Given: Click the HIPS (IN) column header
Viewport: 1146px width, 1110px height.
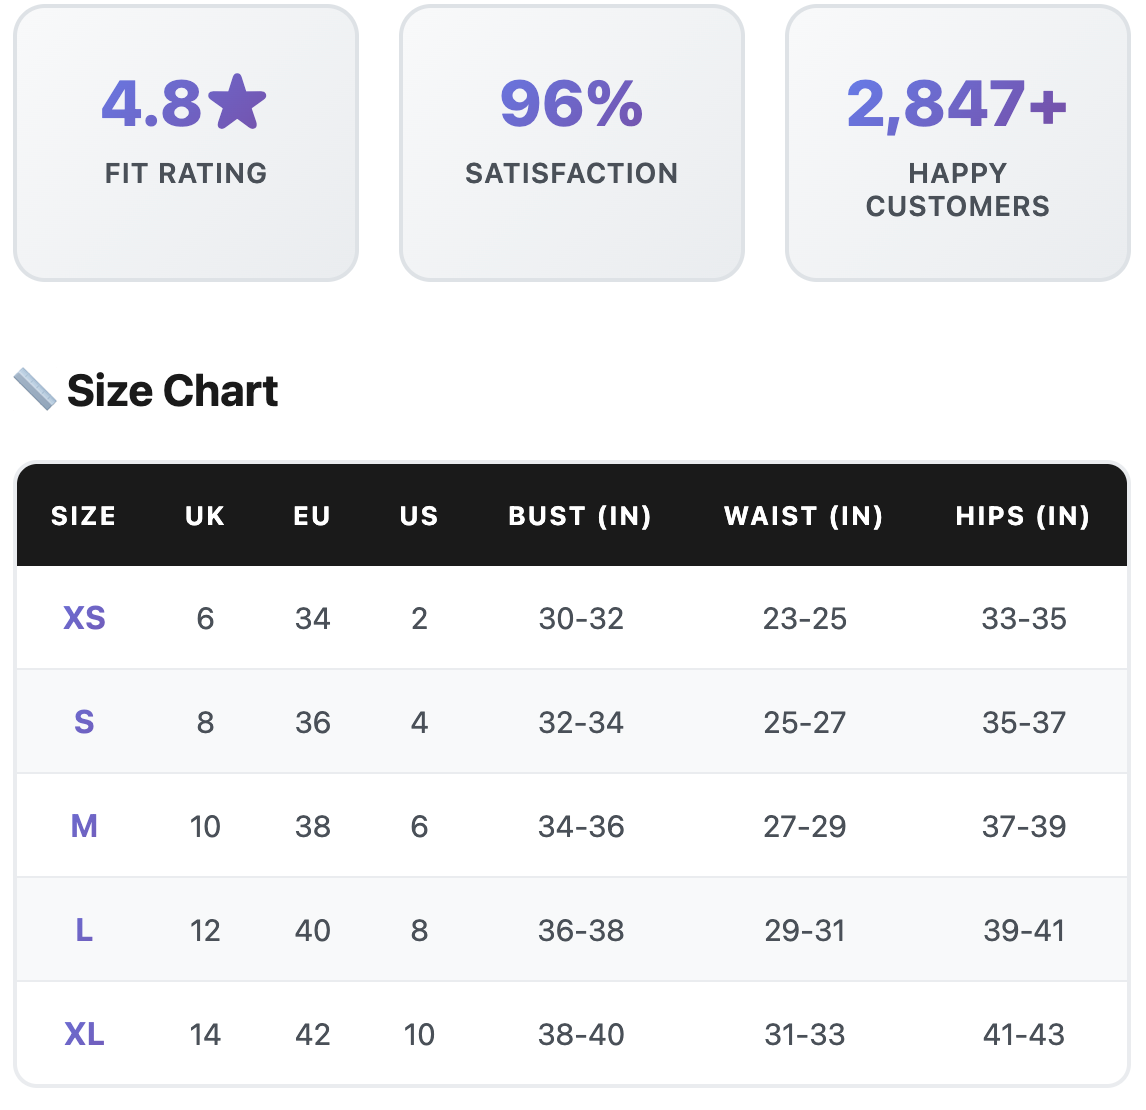Looking at the screenshot, I should (x=1022, y=516).
